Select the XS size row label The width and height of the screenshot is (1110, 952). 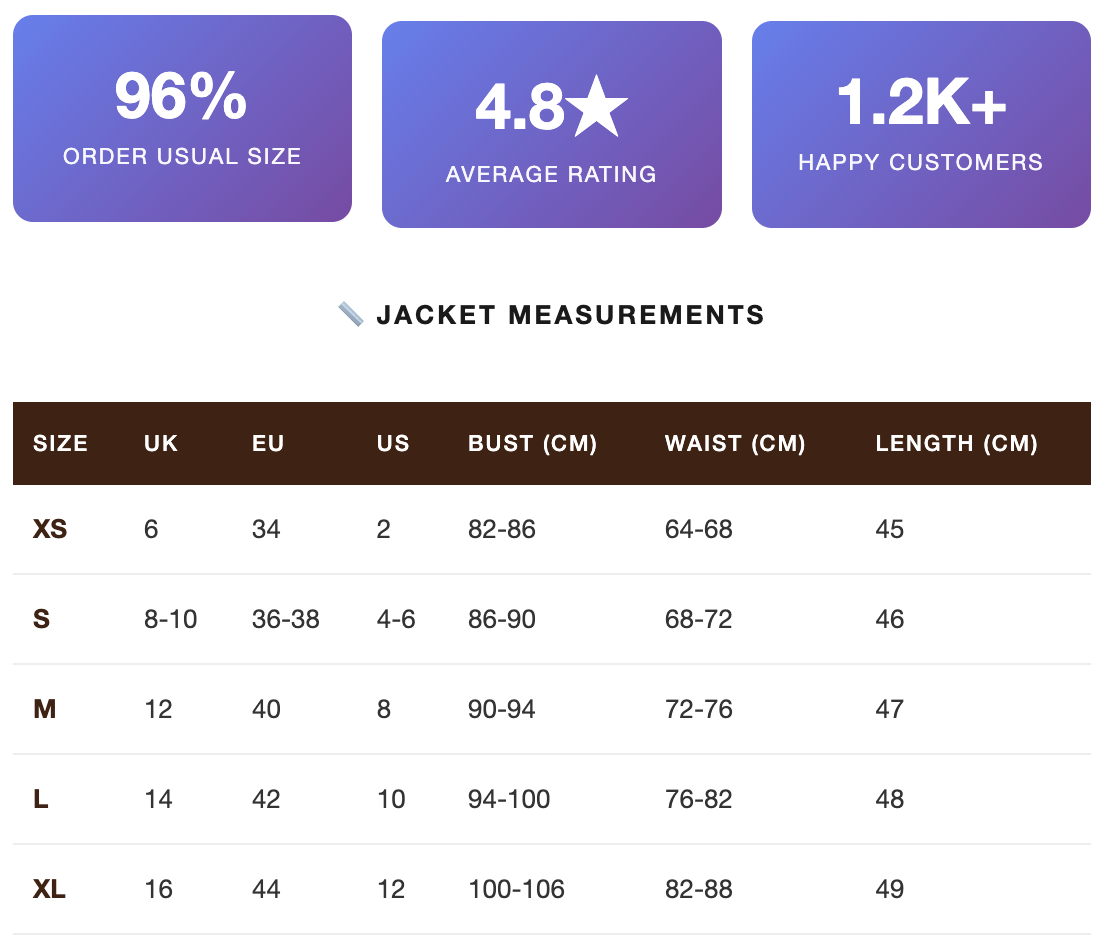pos(50,529)
